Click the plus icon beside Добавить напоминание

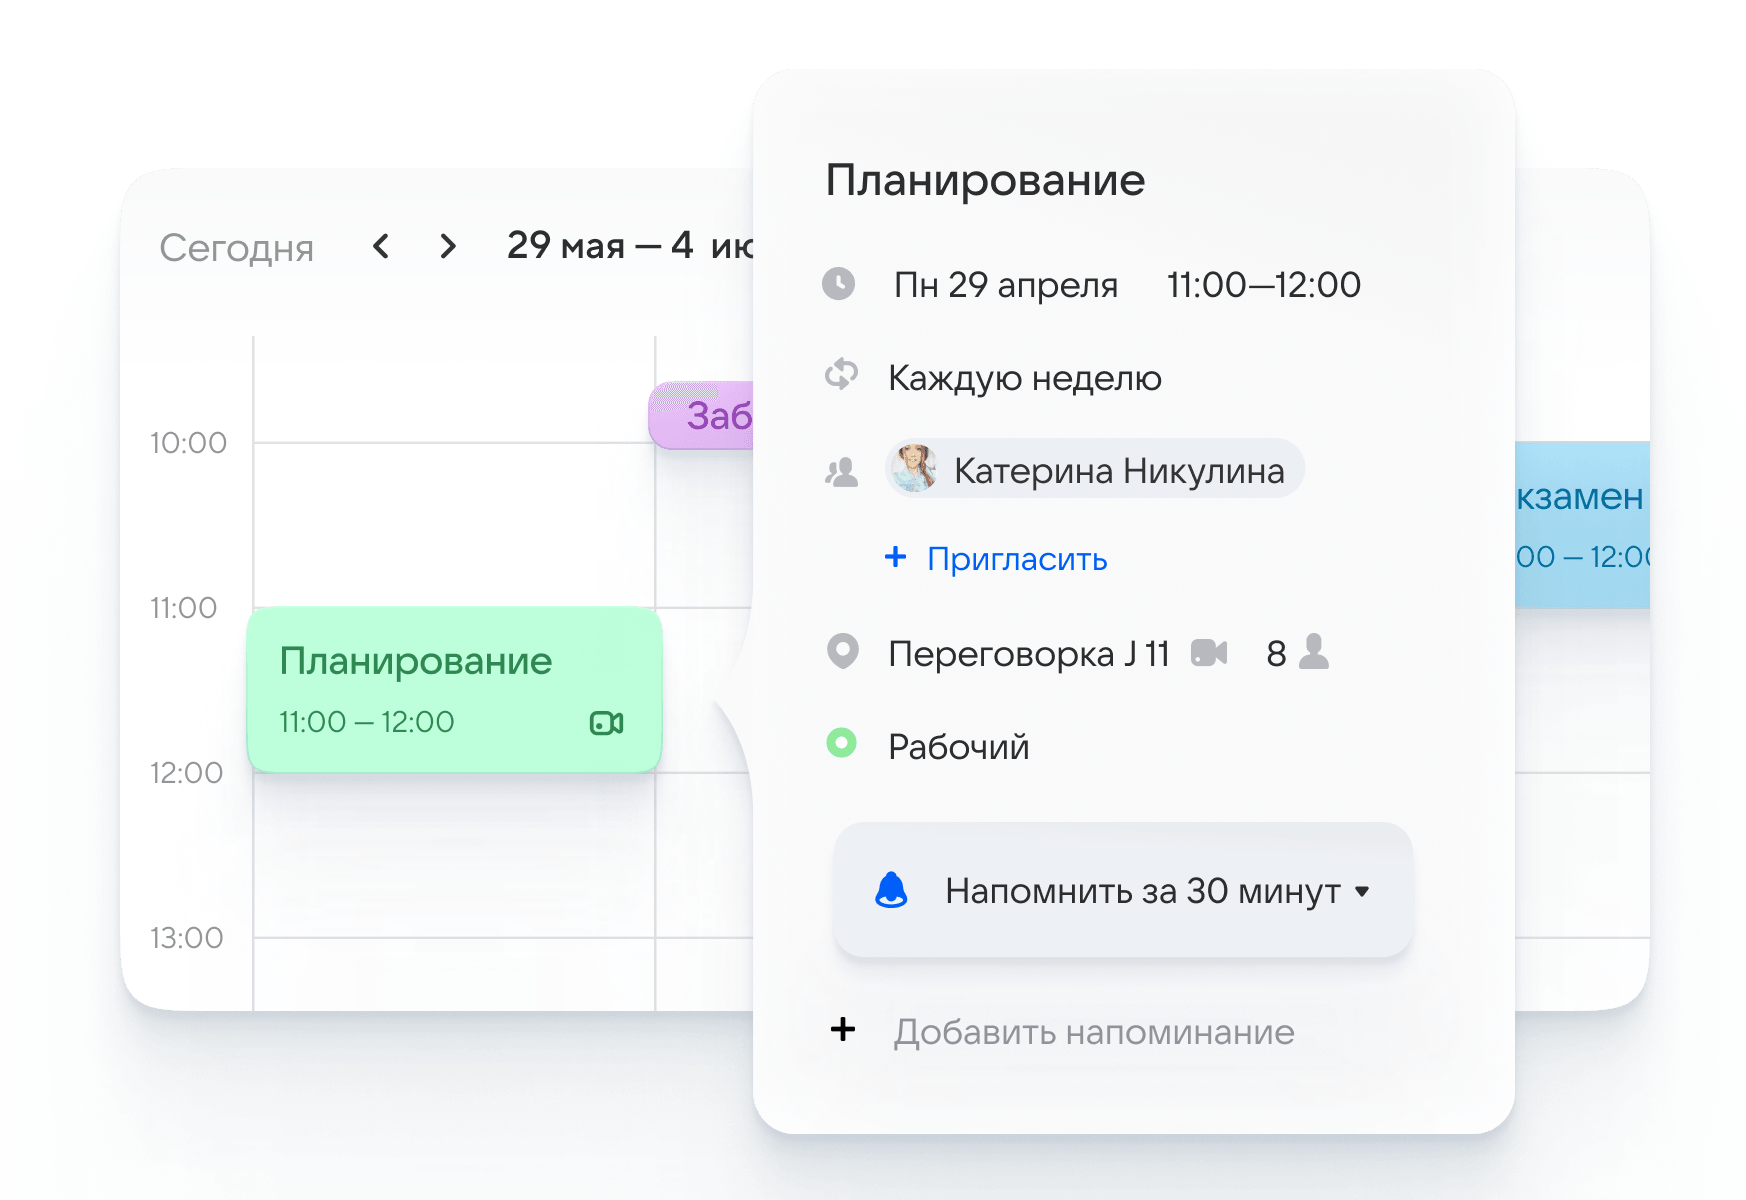(x=843, y=1030)
